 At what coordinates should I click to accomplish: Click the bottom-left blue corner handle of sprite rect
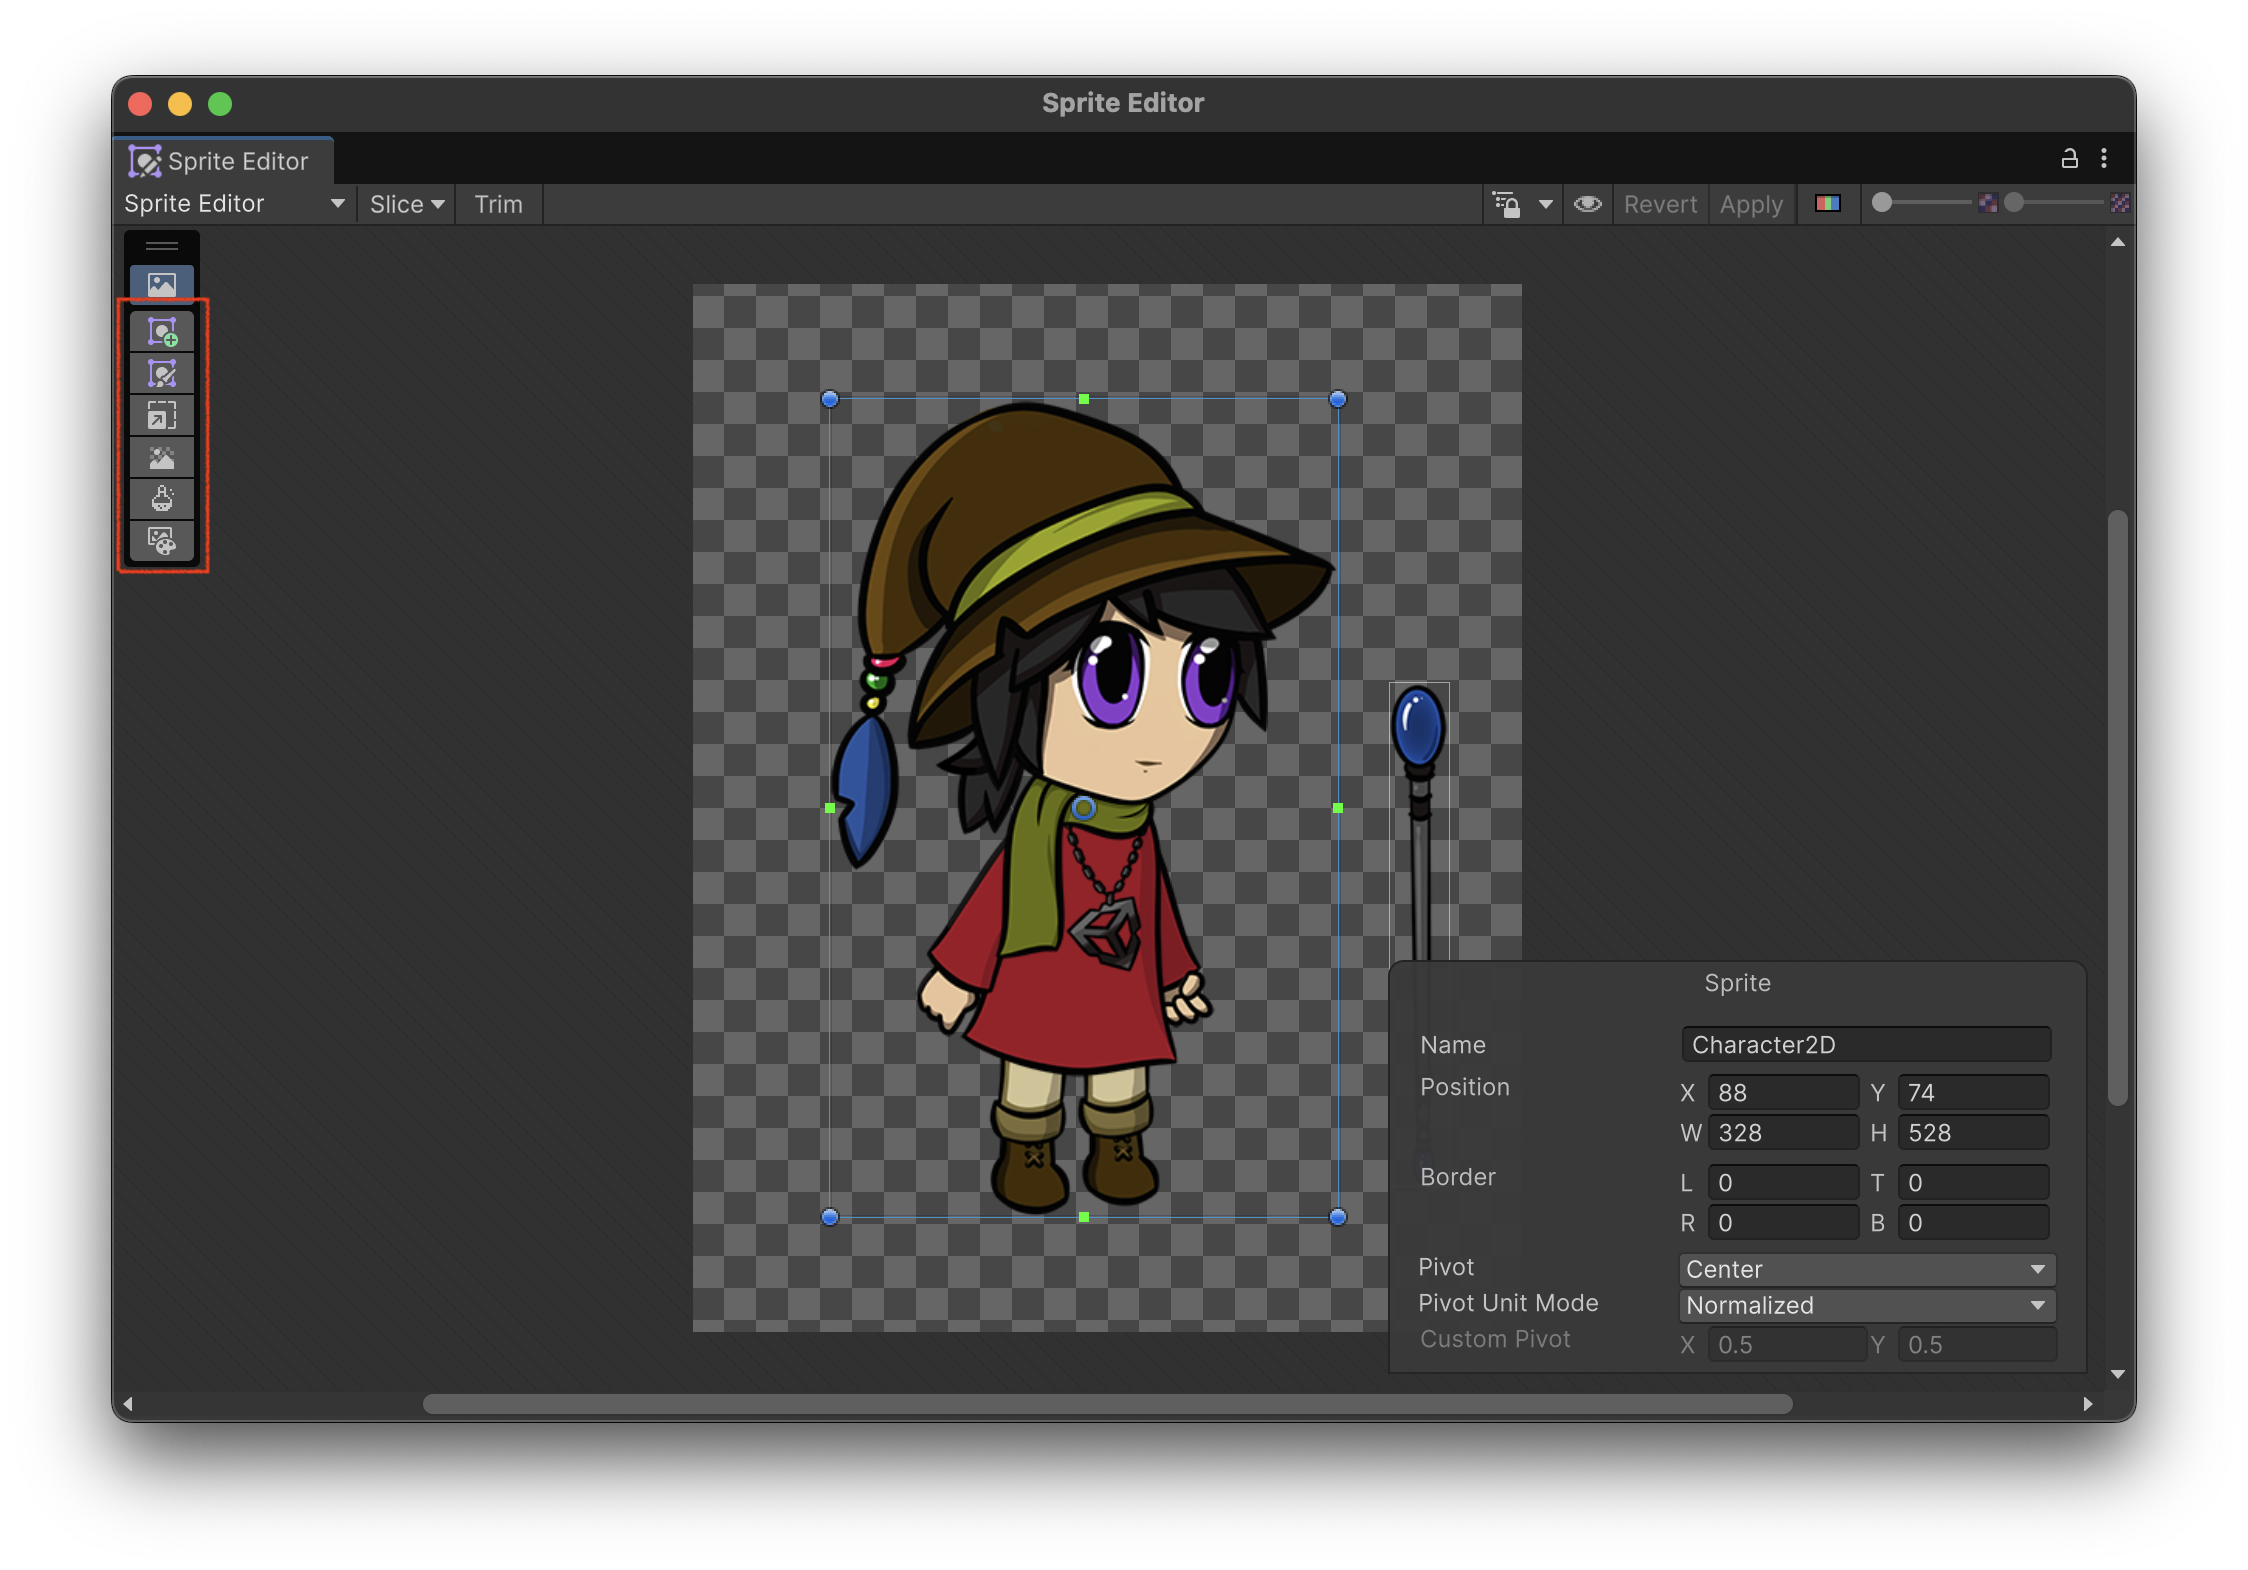click(830, 1217)
